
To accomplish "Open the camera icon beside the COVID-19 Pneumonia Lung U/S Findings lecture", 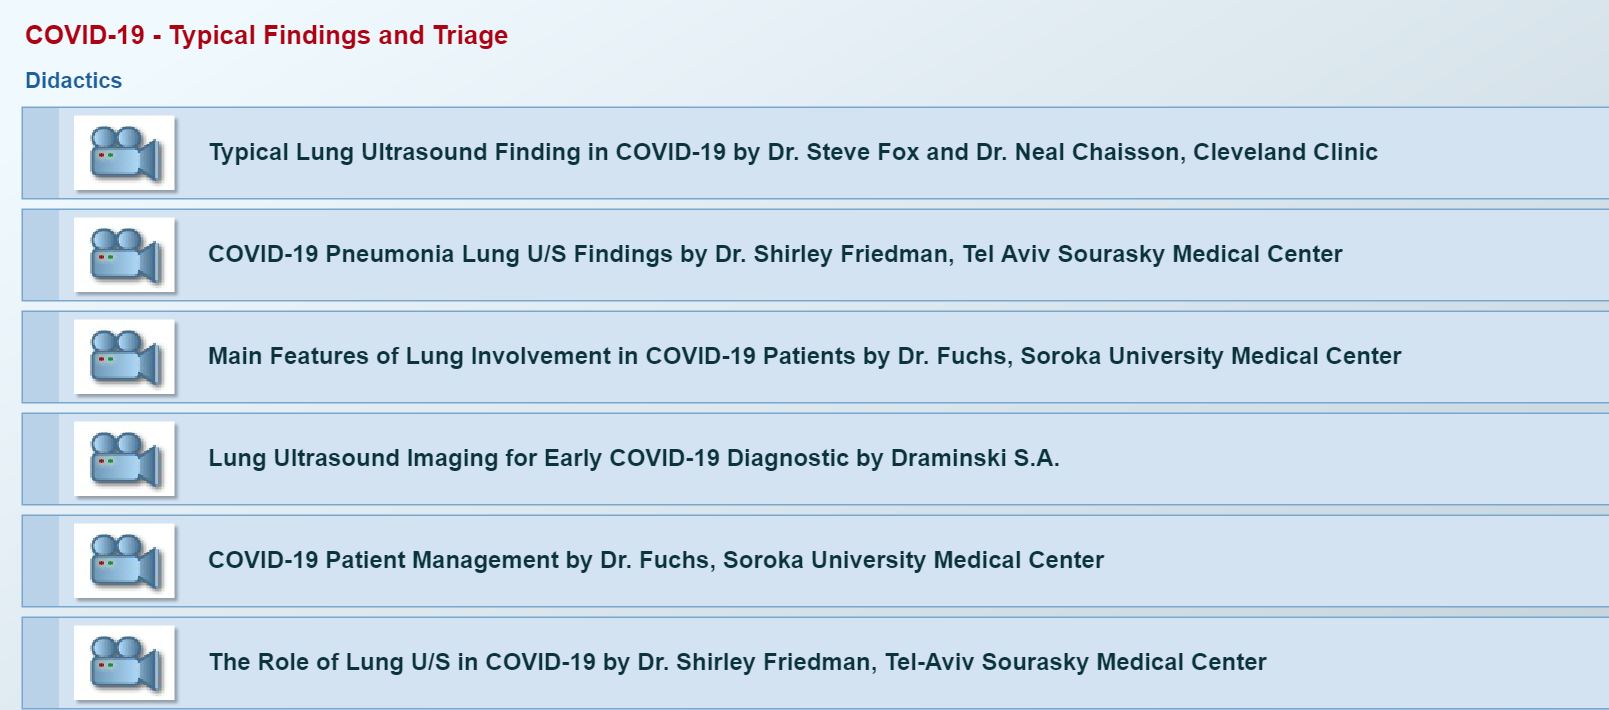I will [125, 255].
